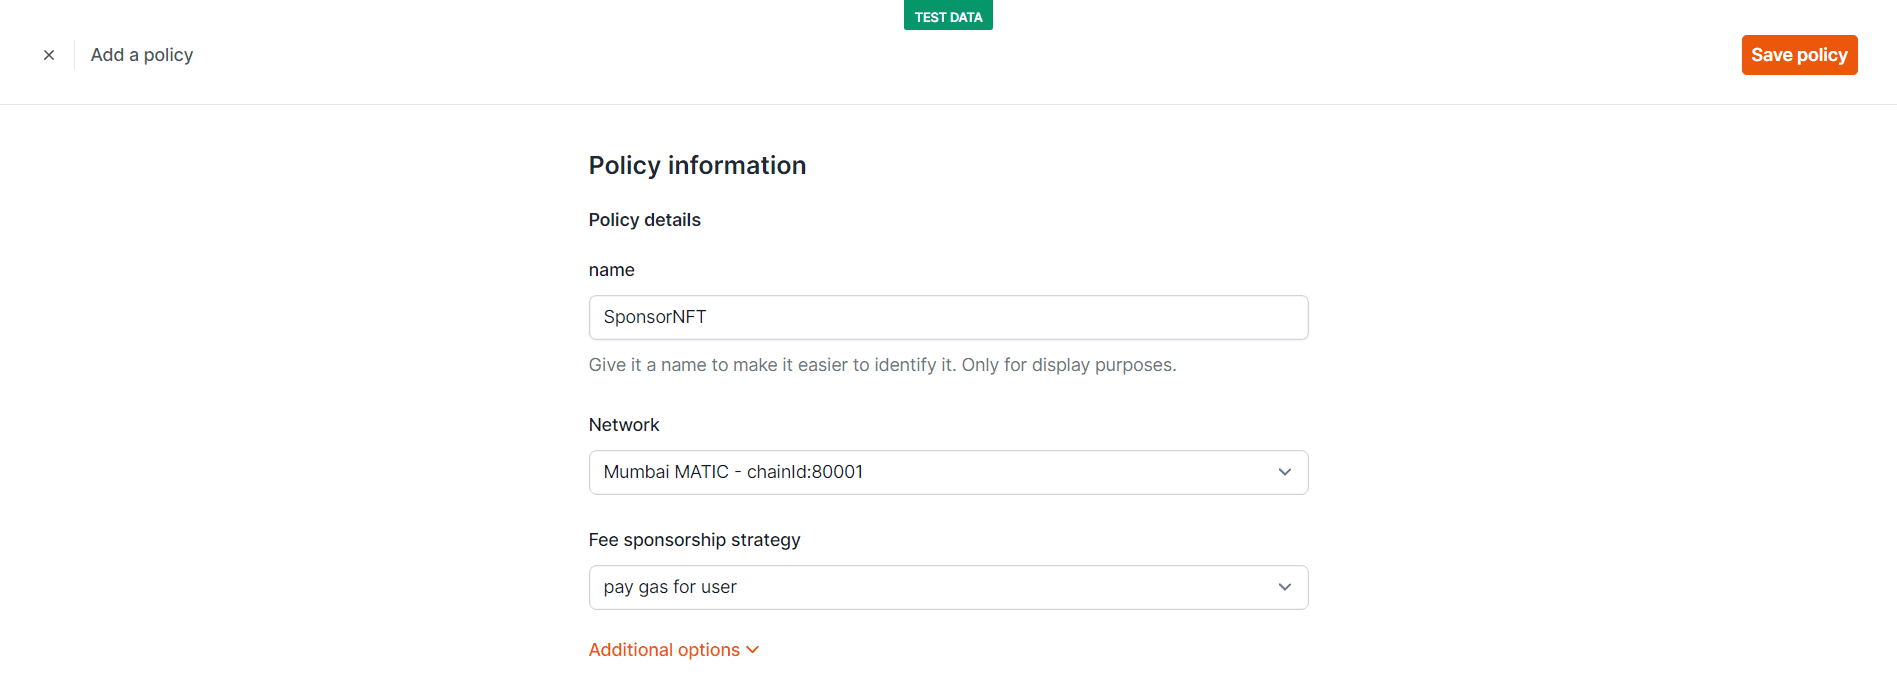Click the green TEST DATA badge
This screenshot has height=689, width=1897.
pyautogui.click(x=947, y=17)
